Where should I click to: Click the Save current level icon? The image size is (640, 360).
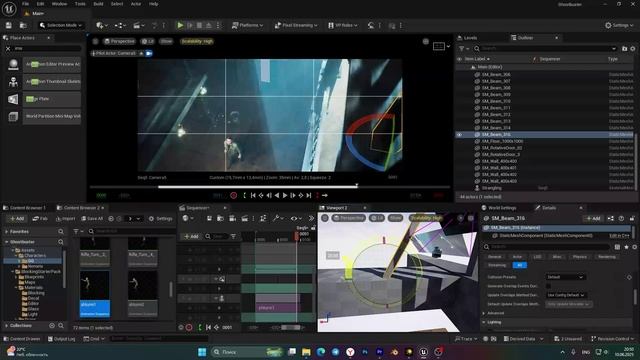(x=9, y=25)
